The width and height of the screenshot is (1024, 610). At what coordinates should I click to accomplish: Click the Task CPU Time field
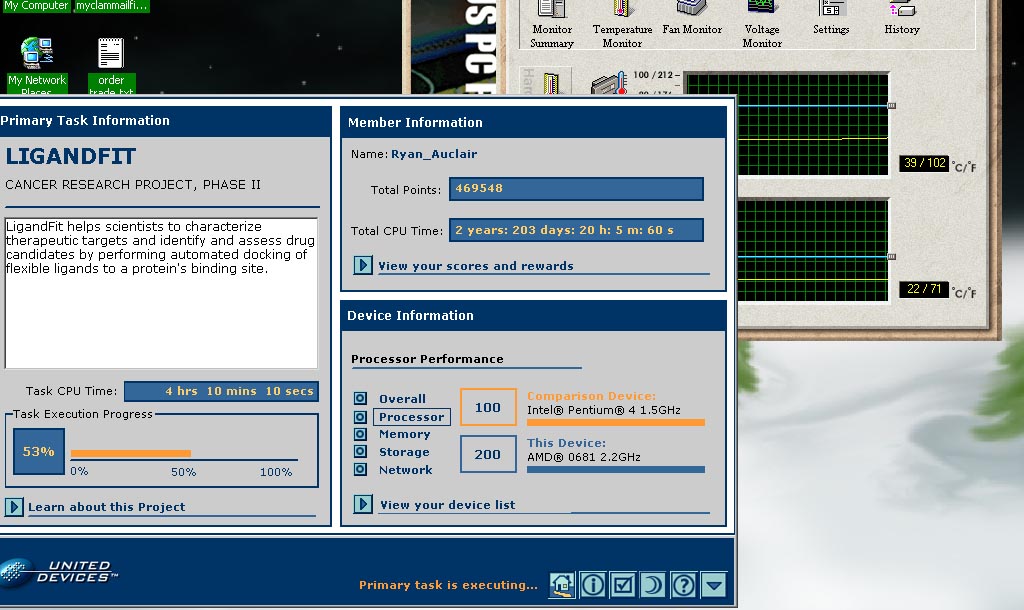(x=221, y=391)
